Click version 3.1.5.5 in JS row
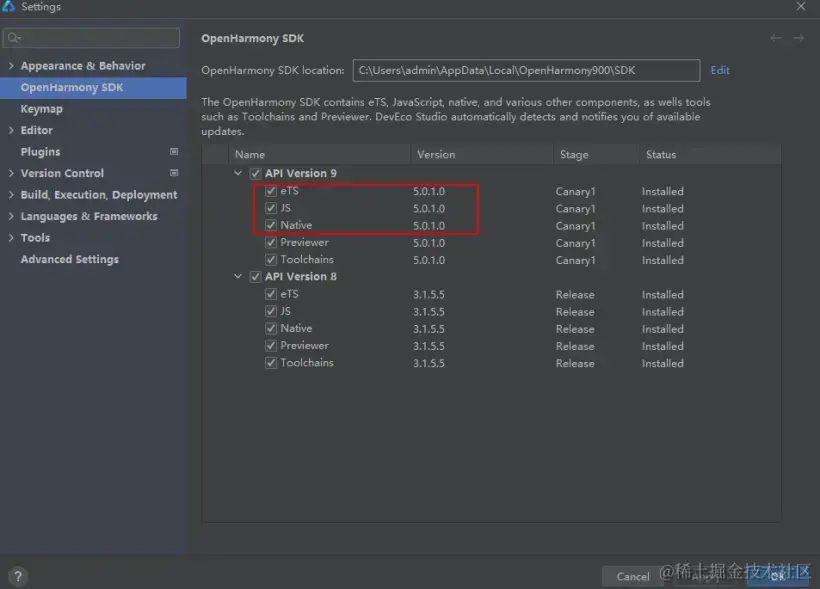820x589 pixels. tap(429, 312)
